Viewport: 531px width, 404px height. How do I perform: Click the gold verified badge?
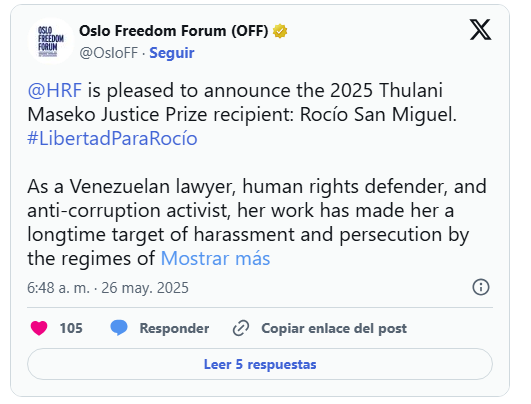tap(280, 31)
